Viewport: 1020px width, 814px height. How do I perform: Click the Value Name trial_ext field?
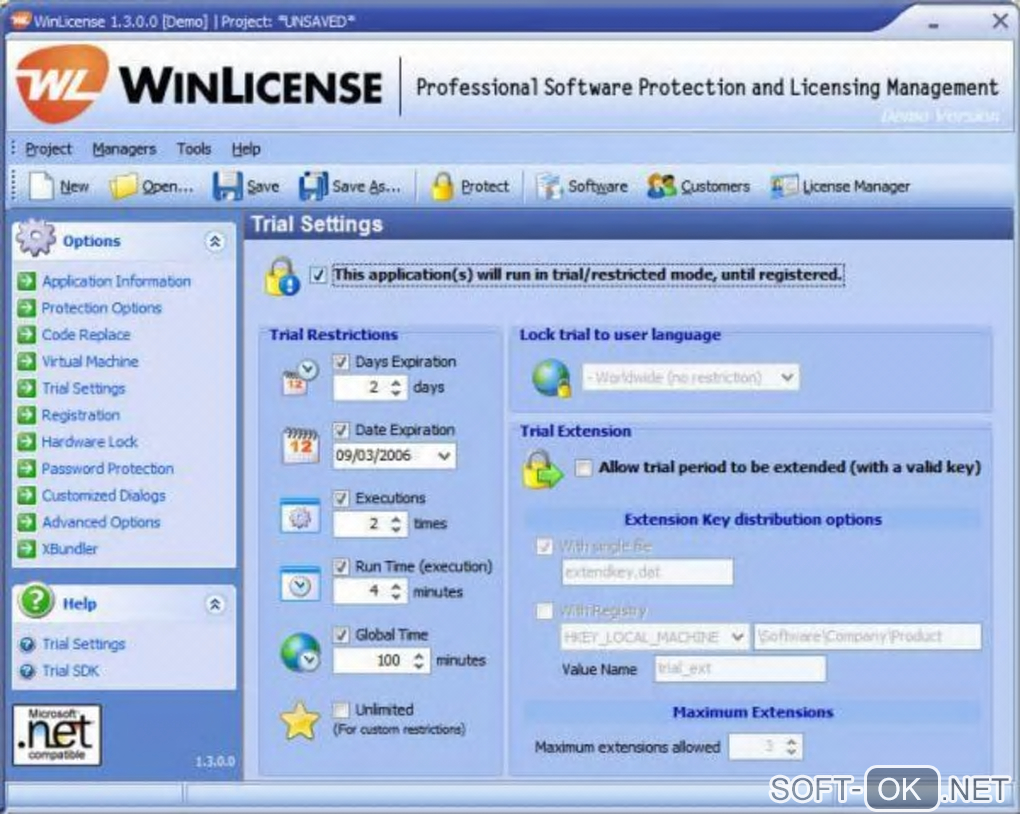tap(740, 669)
